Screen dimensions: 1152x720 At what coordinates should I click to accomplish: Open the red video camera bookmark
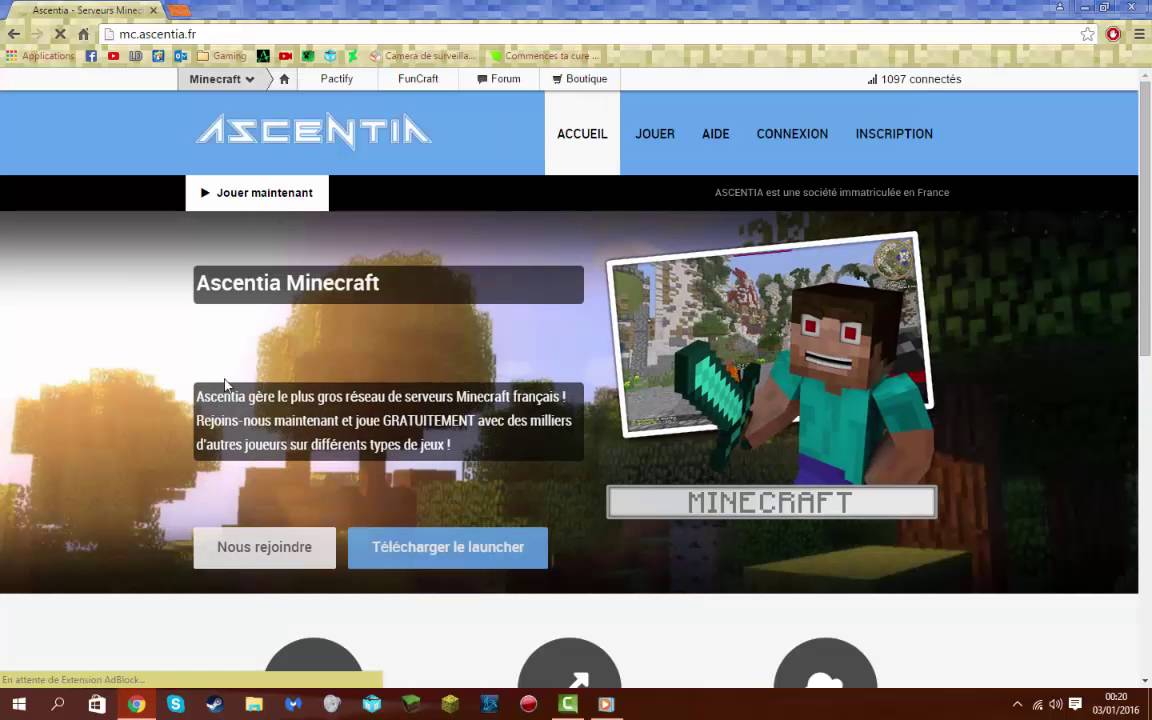click(285, 56)
